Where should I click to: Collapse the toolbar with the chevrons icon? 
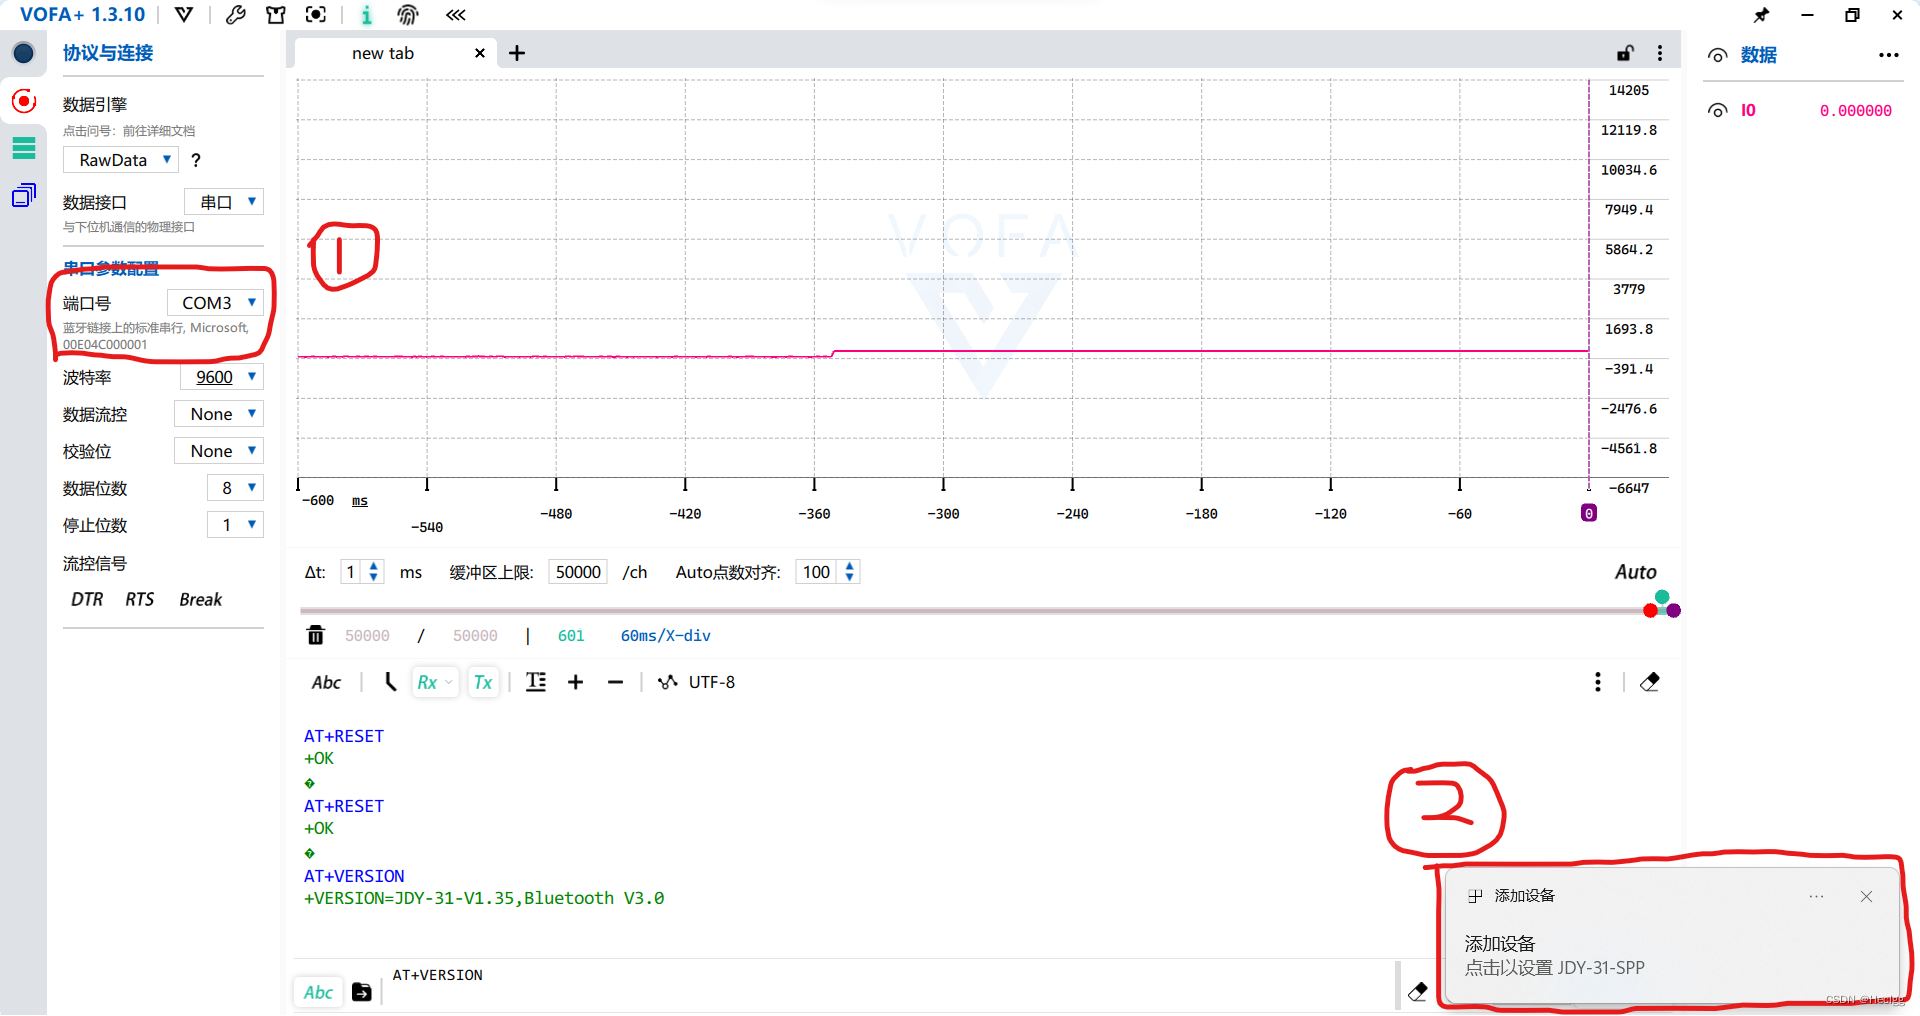(455, 15)
